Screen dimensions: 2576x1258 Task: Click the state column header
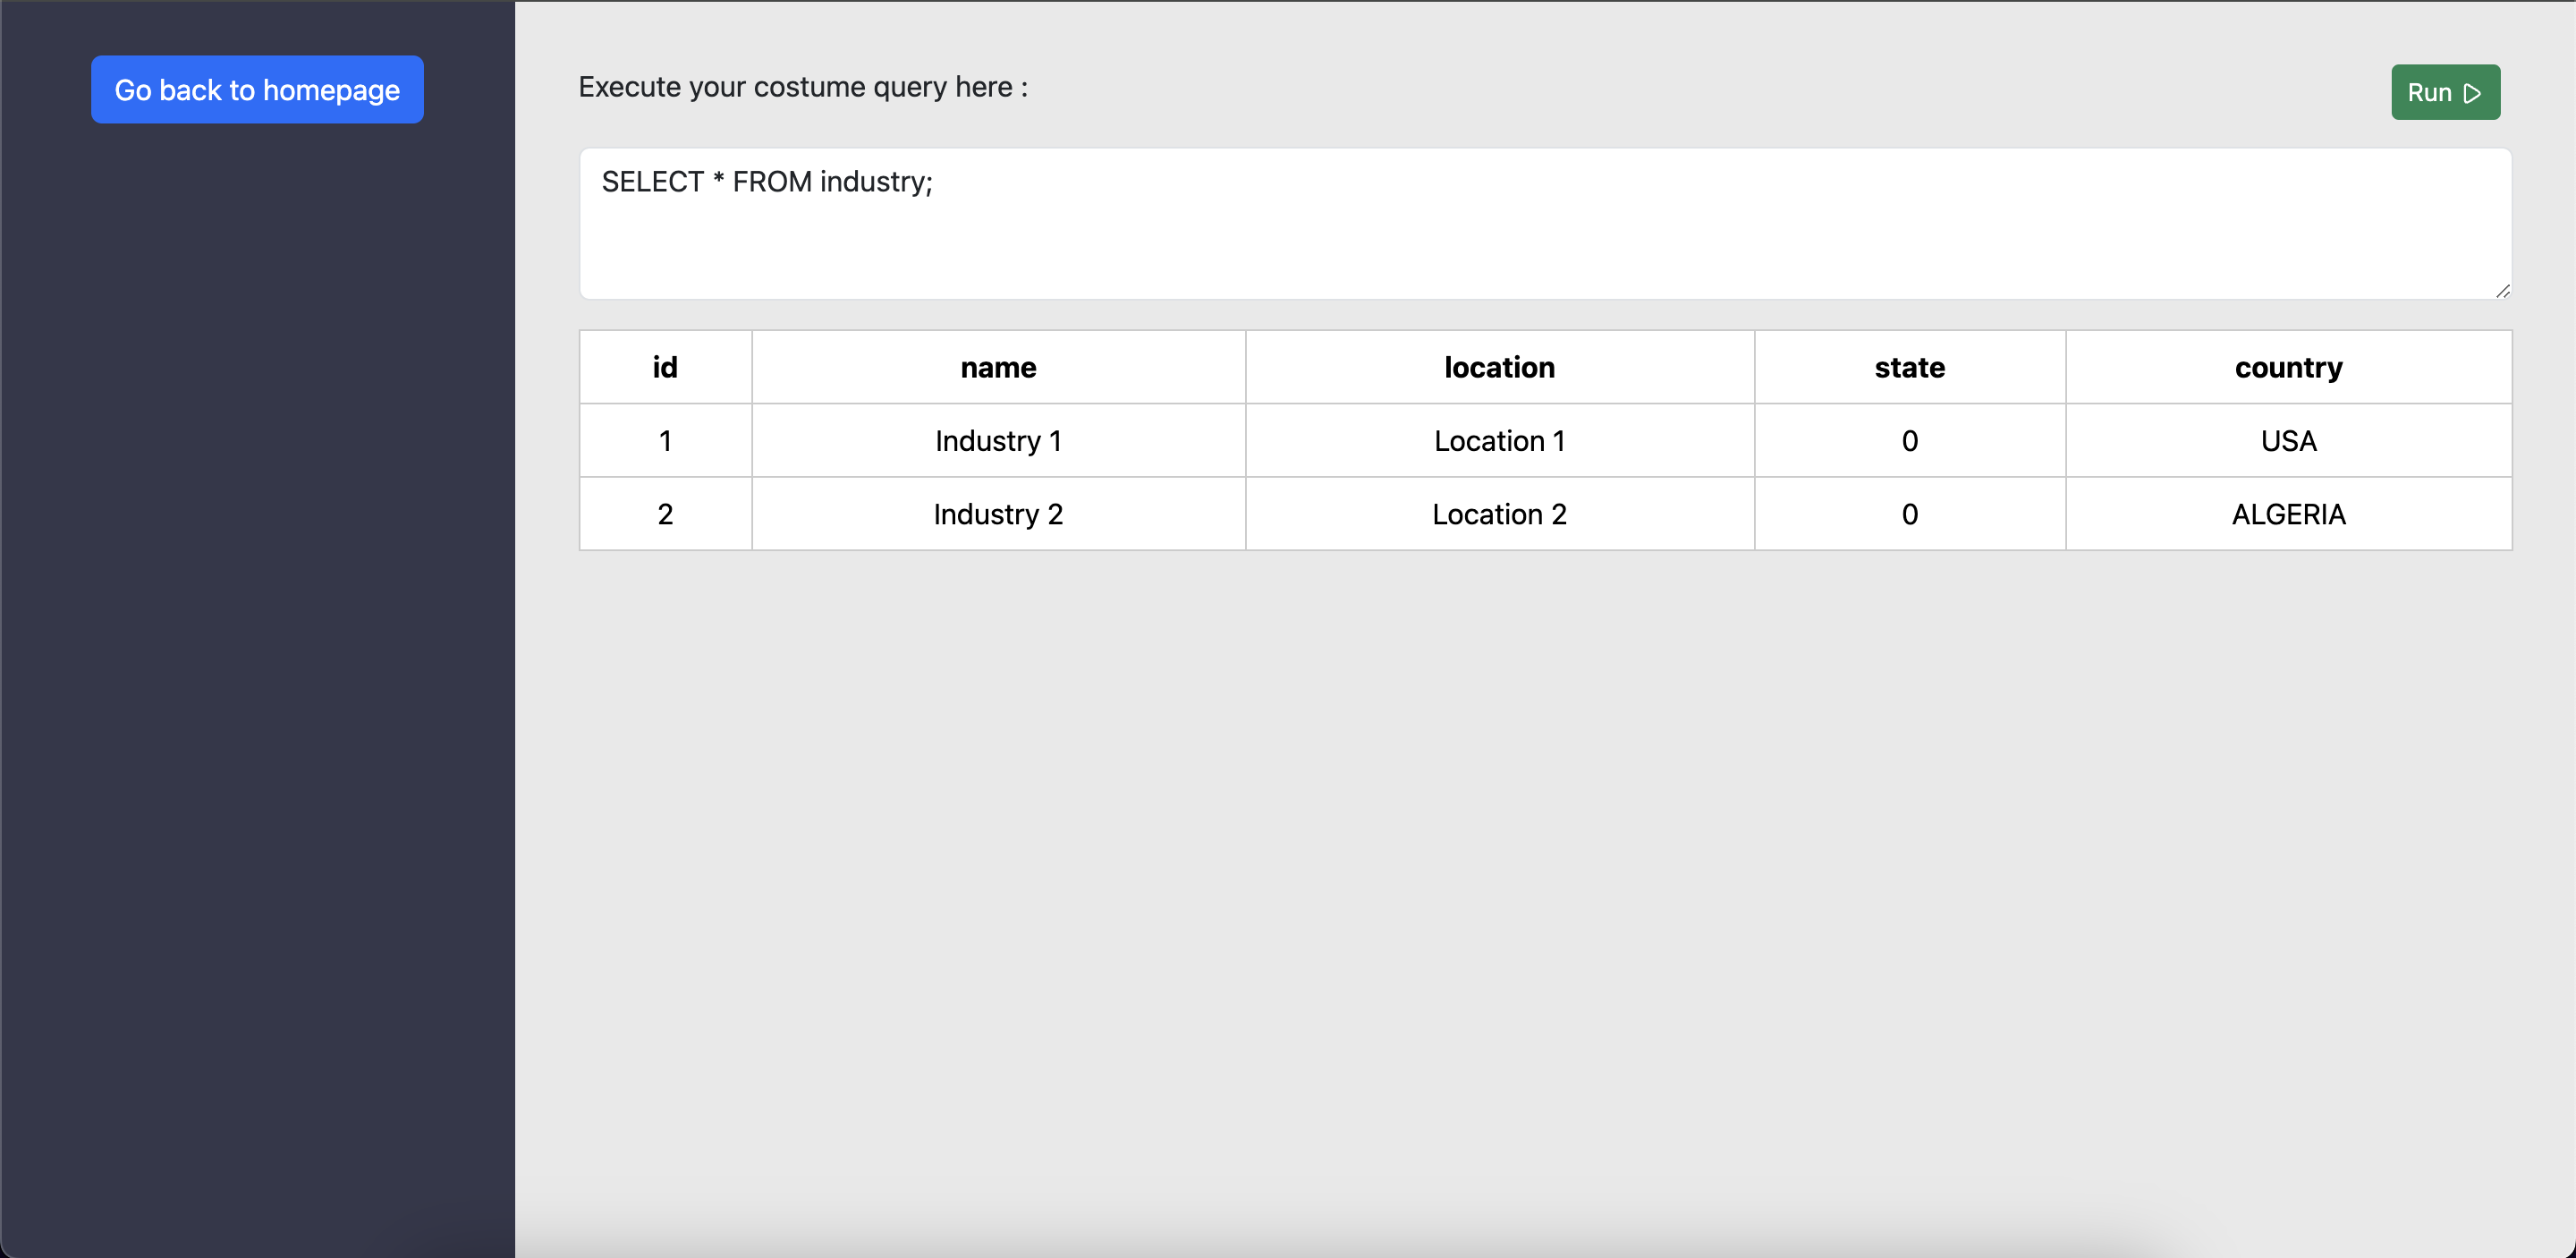click(x=1909, y=367)
